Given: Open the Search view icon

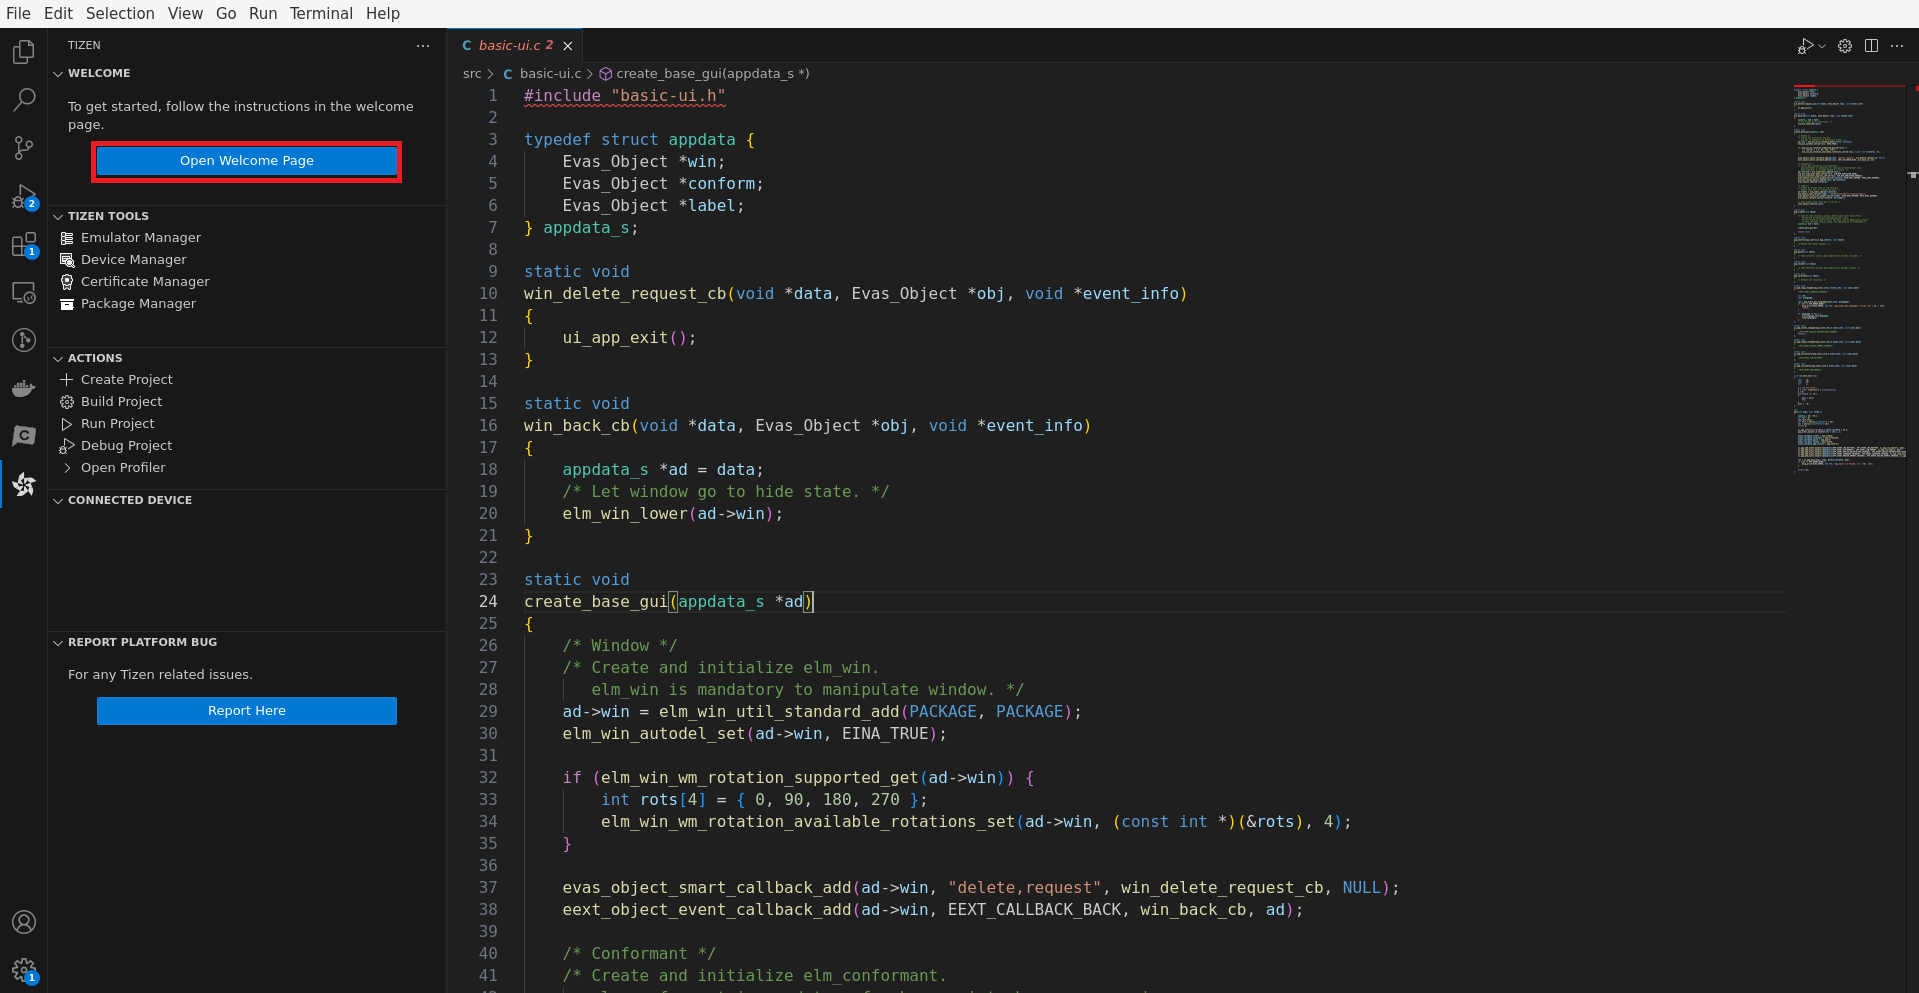Looking at the screenshot, I should 24,100.
